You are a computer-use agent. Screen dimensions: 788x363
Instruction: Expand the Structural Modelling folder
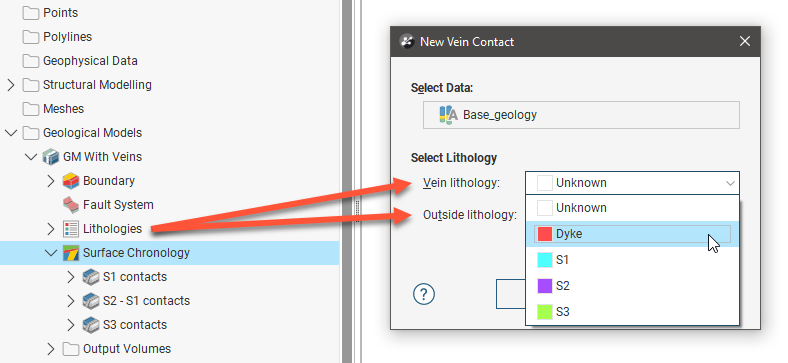(x=11, y=85)
